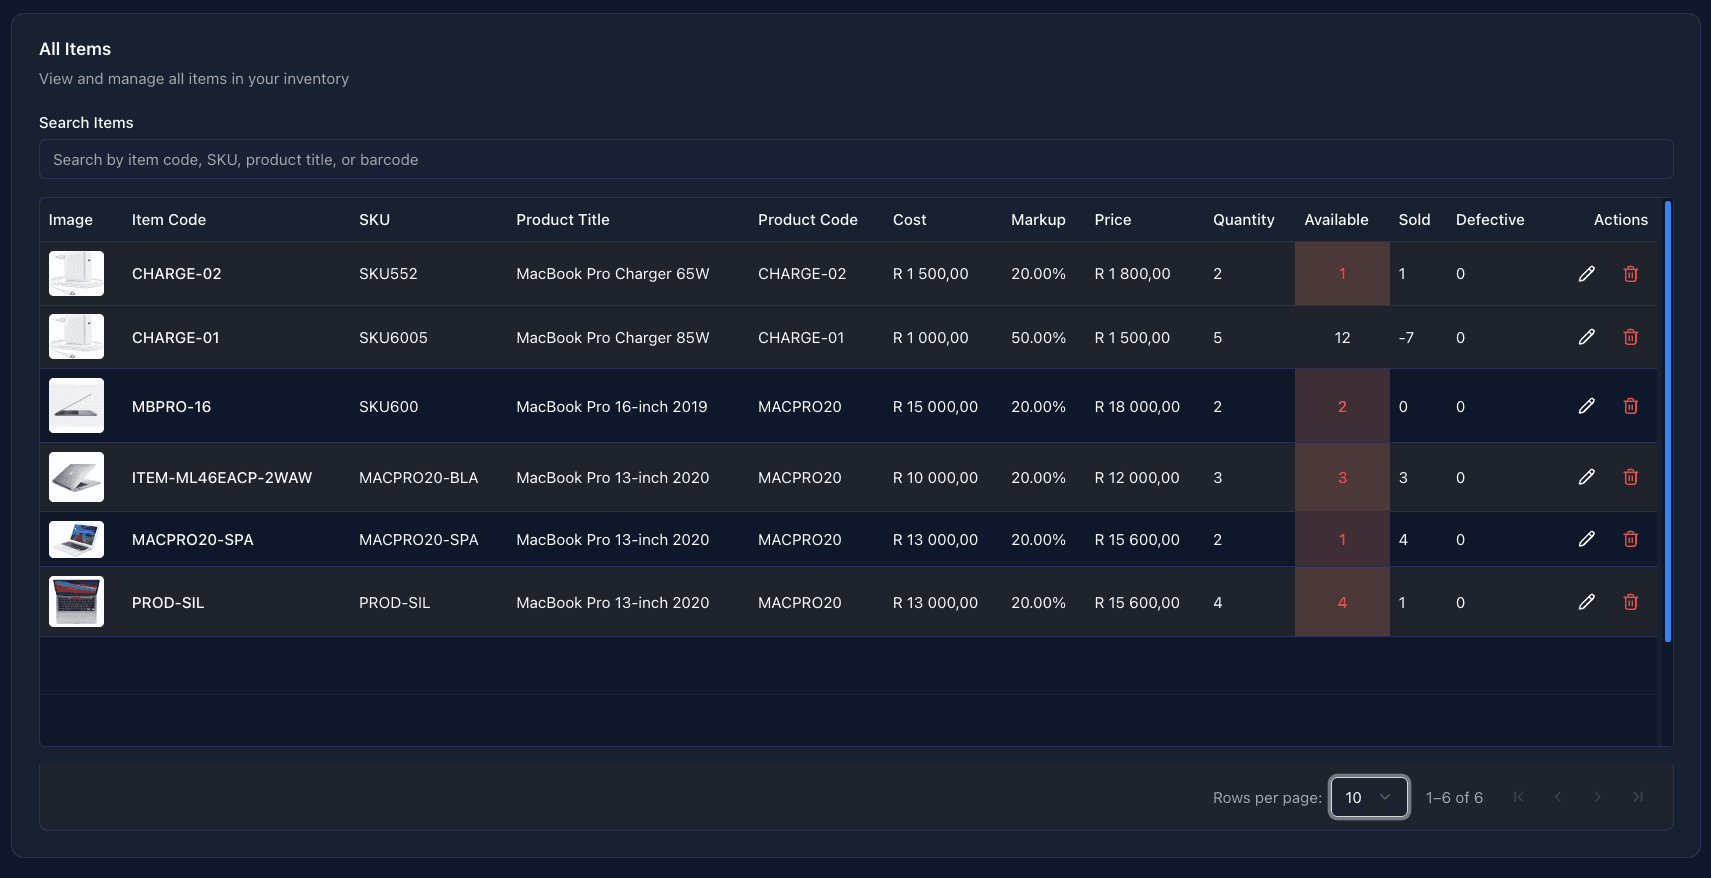Click SKU600 cell
1711x878 pixels.
[x=389, y=407]
